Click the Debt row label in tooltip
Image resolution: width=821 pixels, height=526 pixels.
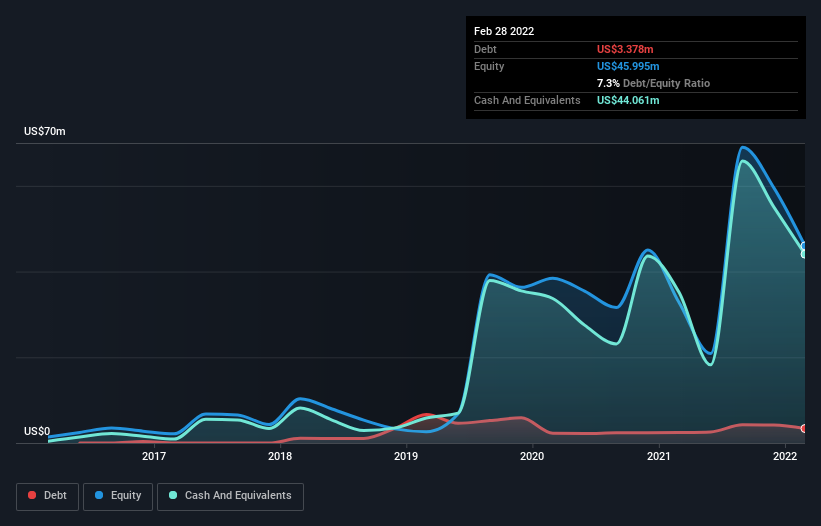(x=485, y=49)
